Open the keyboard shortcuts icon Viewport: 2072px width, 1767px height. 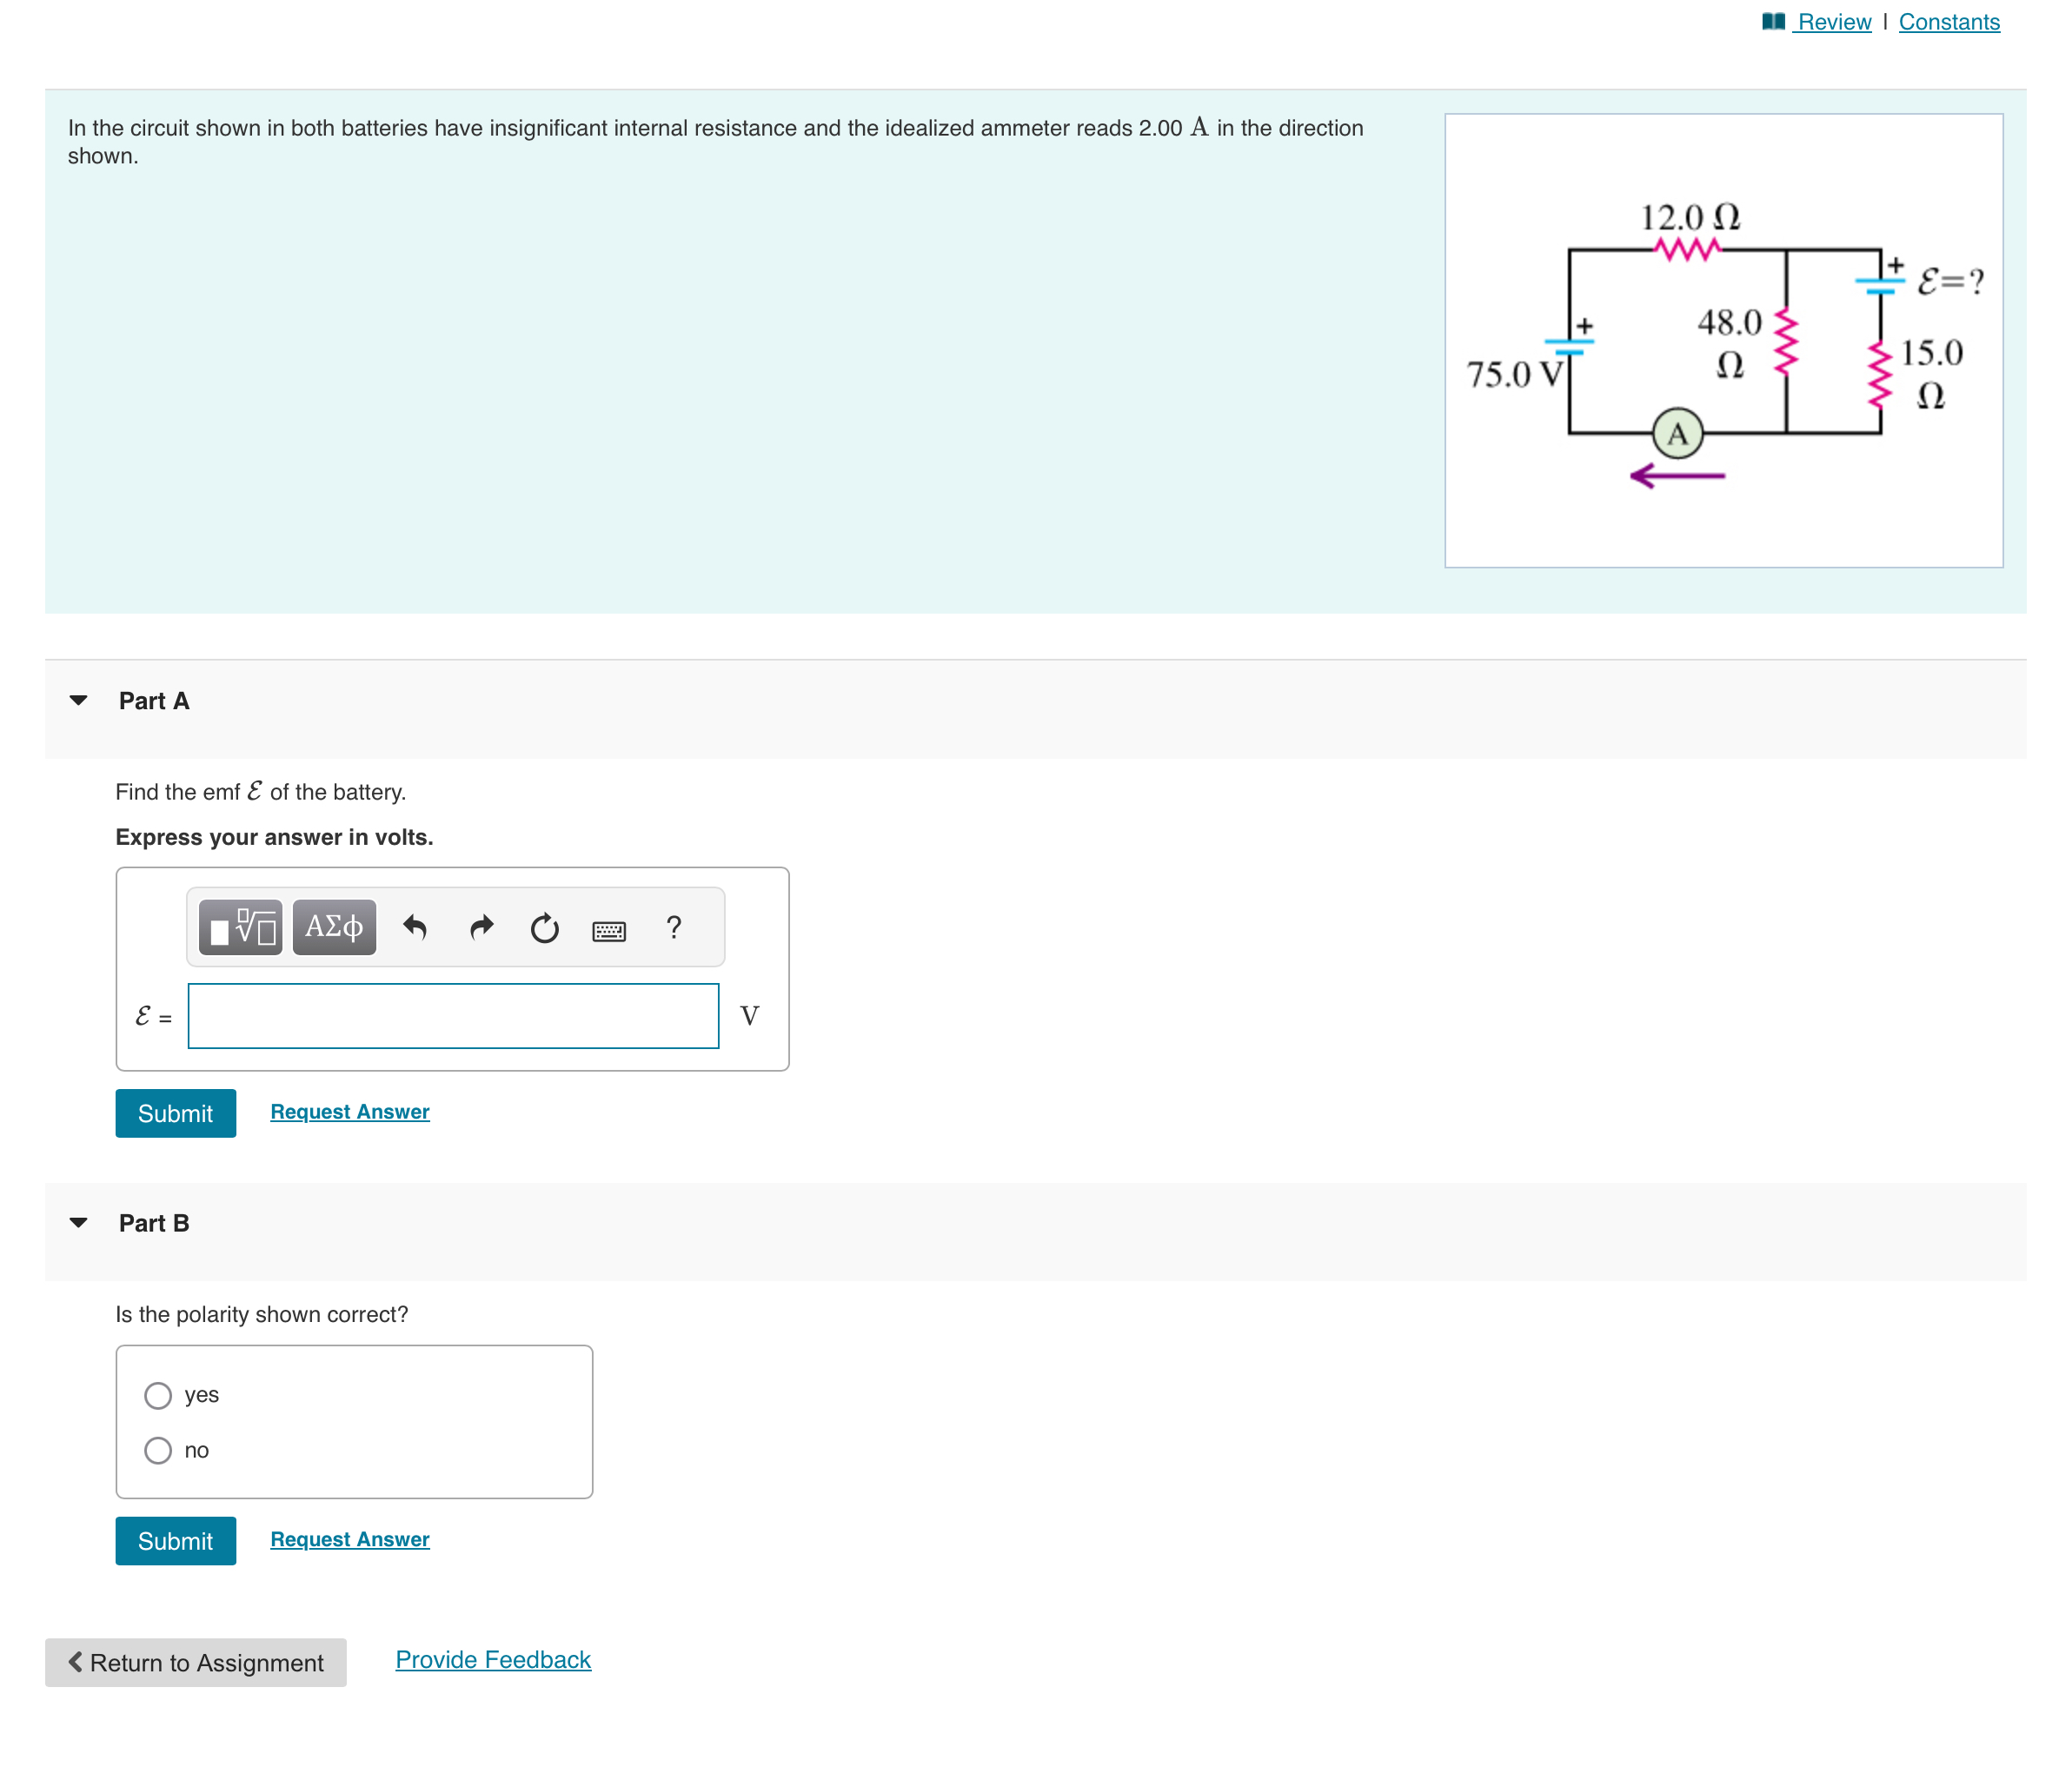coord(609,930)
